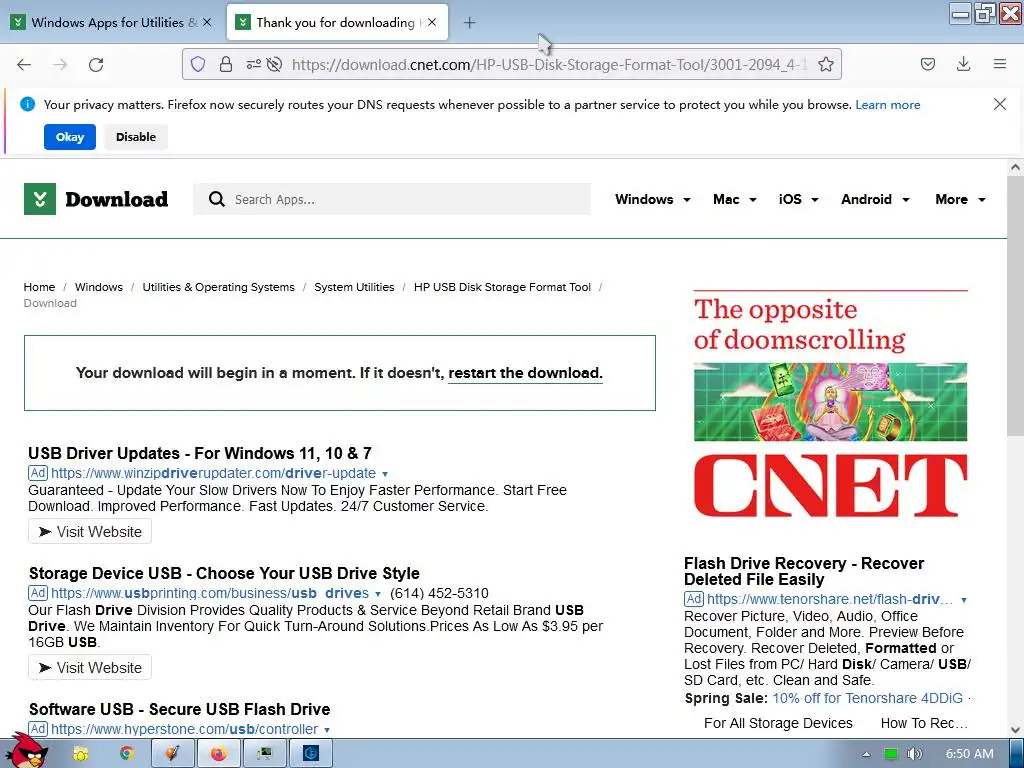Open Flash Drive Recovery ad headline
This screenshot has width=1024, height=768.
click(x=804, y=571)
